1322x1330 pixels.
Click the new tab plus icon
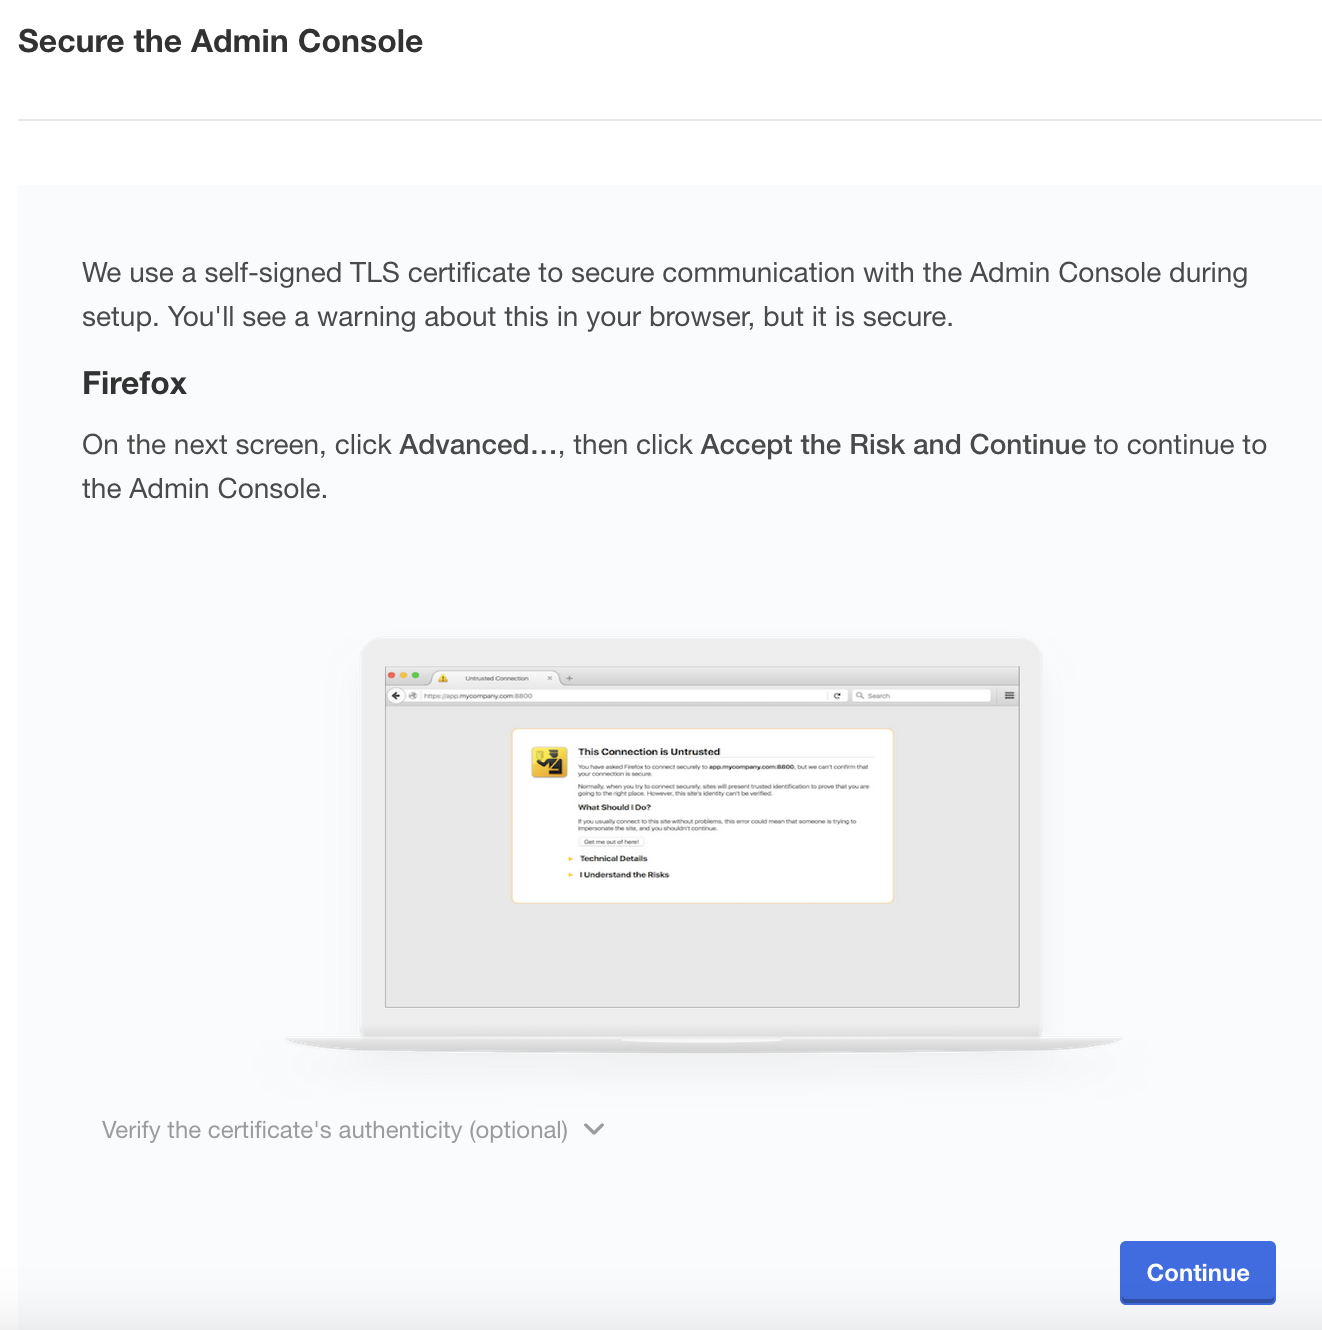[x=570, y=678]
